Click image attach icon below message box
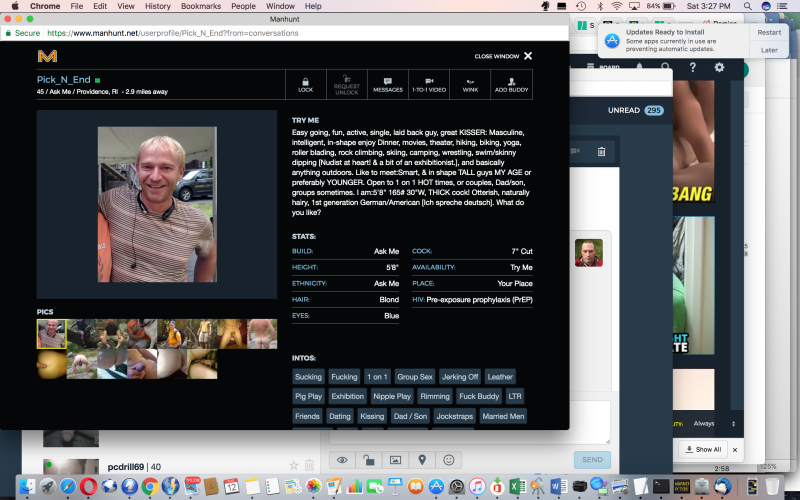 coord(395,460)
